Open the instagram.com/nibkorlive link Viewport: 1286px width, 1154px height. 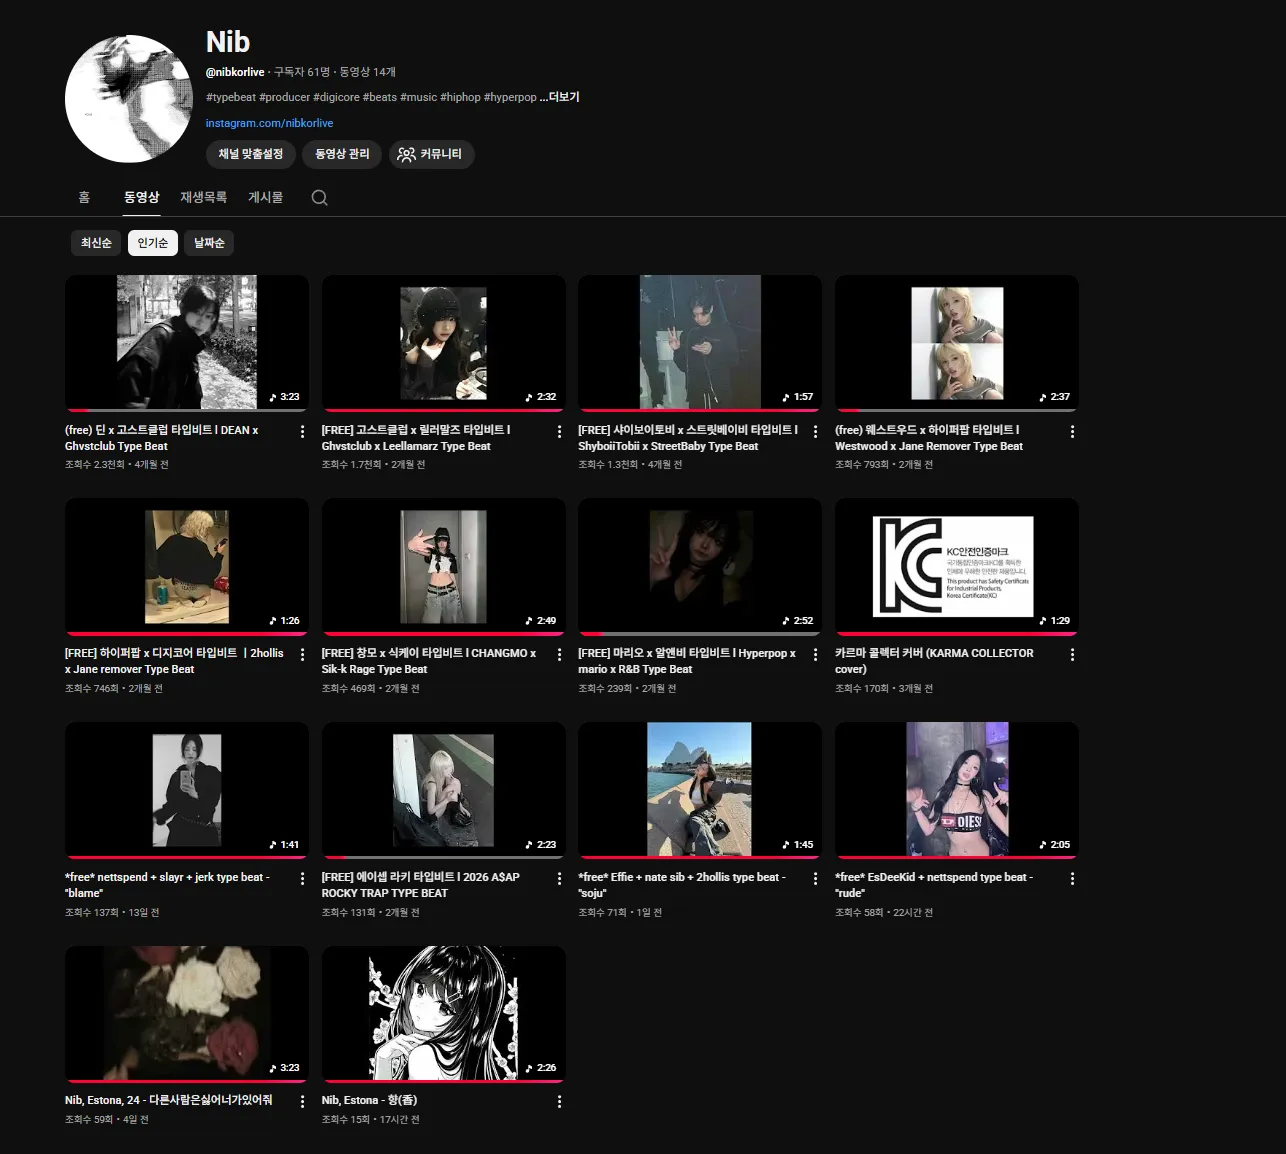[269, 123]
